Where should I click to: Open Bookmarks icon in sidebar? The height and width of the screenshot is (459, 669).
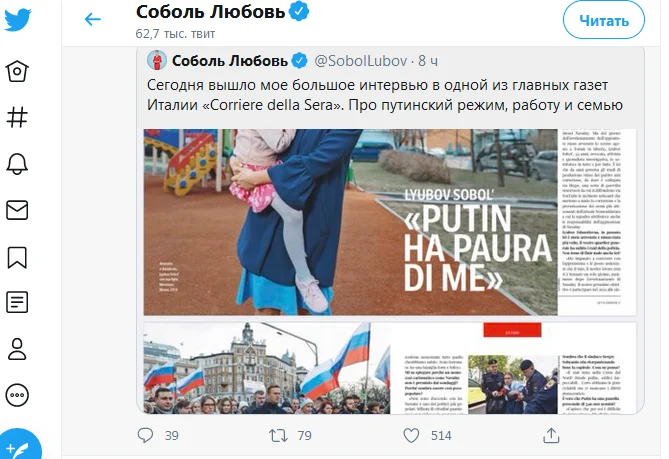point(17,257)
